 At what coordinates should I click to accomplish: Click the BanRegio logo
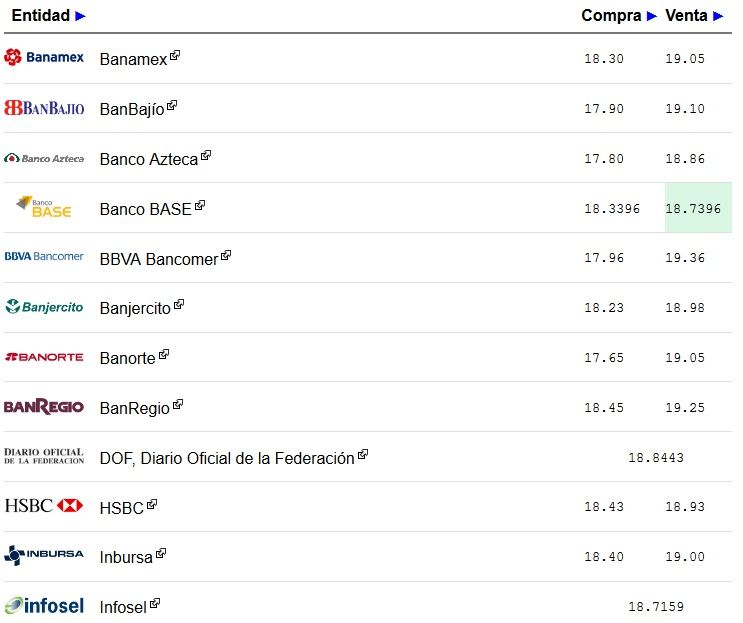coord(44,406)
